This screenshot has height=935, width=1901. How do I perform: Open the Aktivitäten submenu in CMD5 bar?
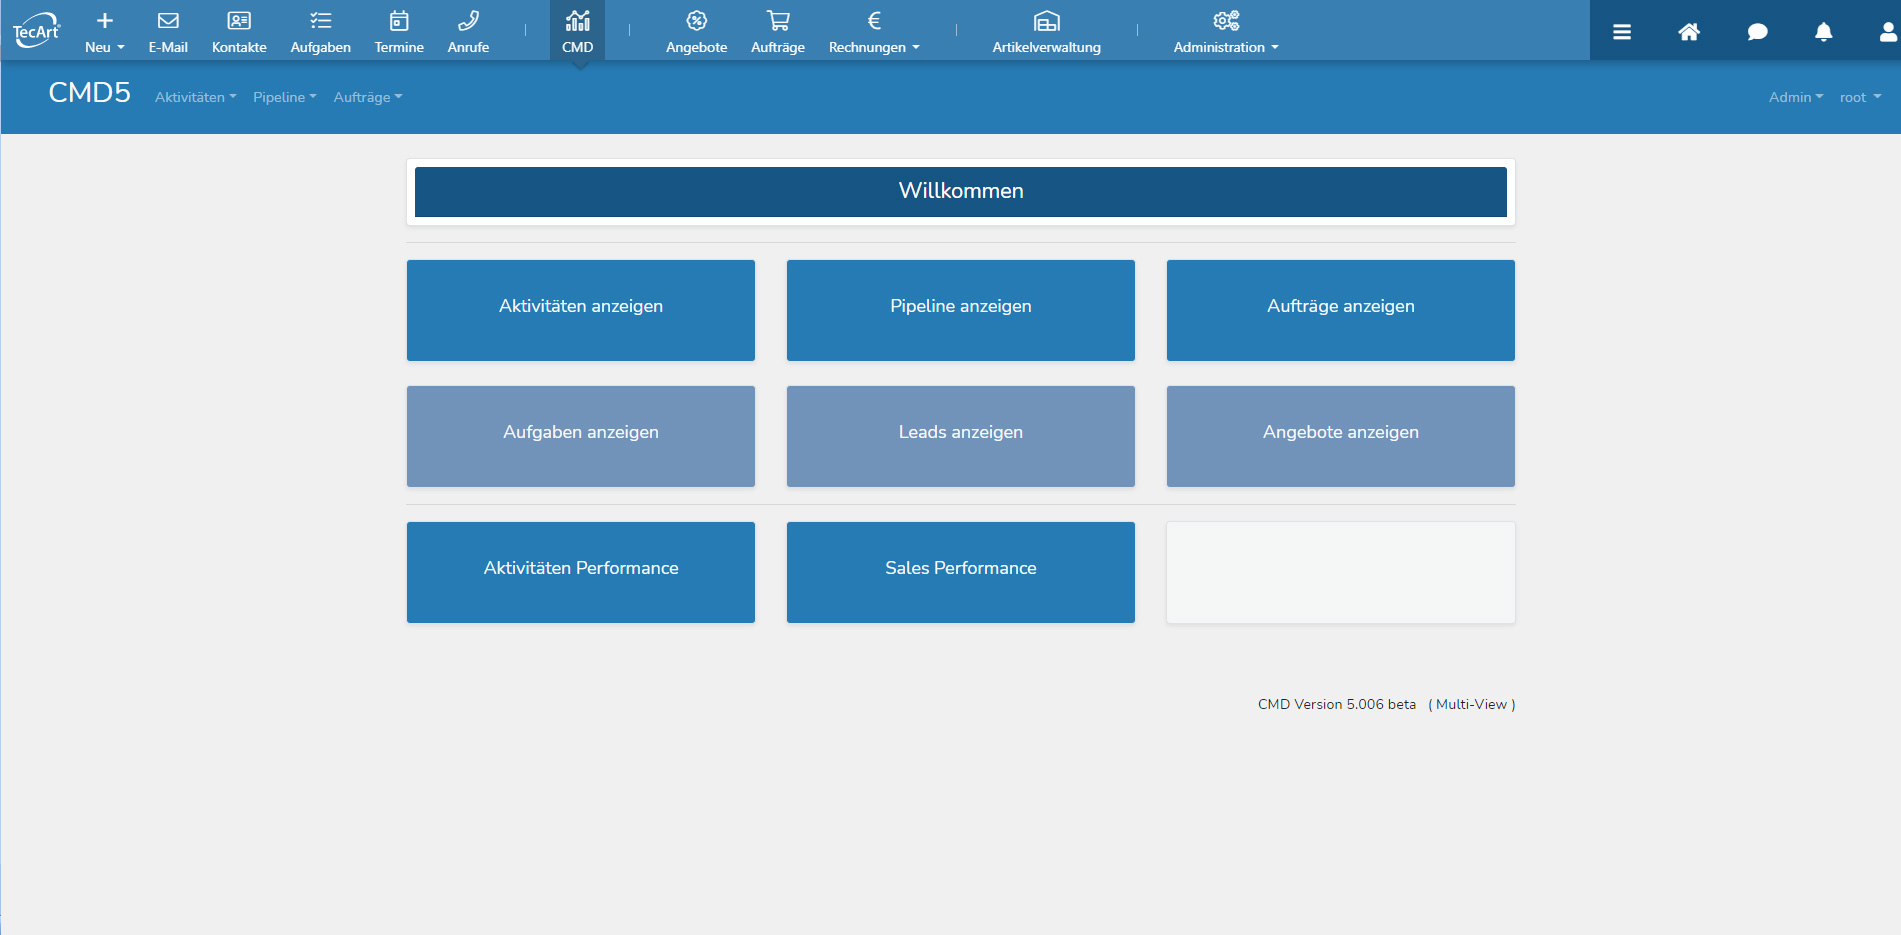click(195, 97)
